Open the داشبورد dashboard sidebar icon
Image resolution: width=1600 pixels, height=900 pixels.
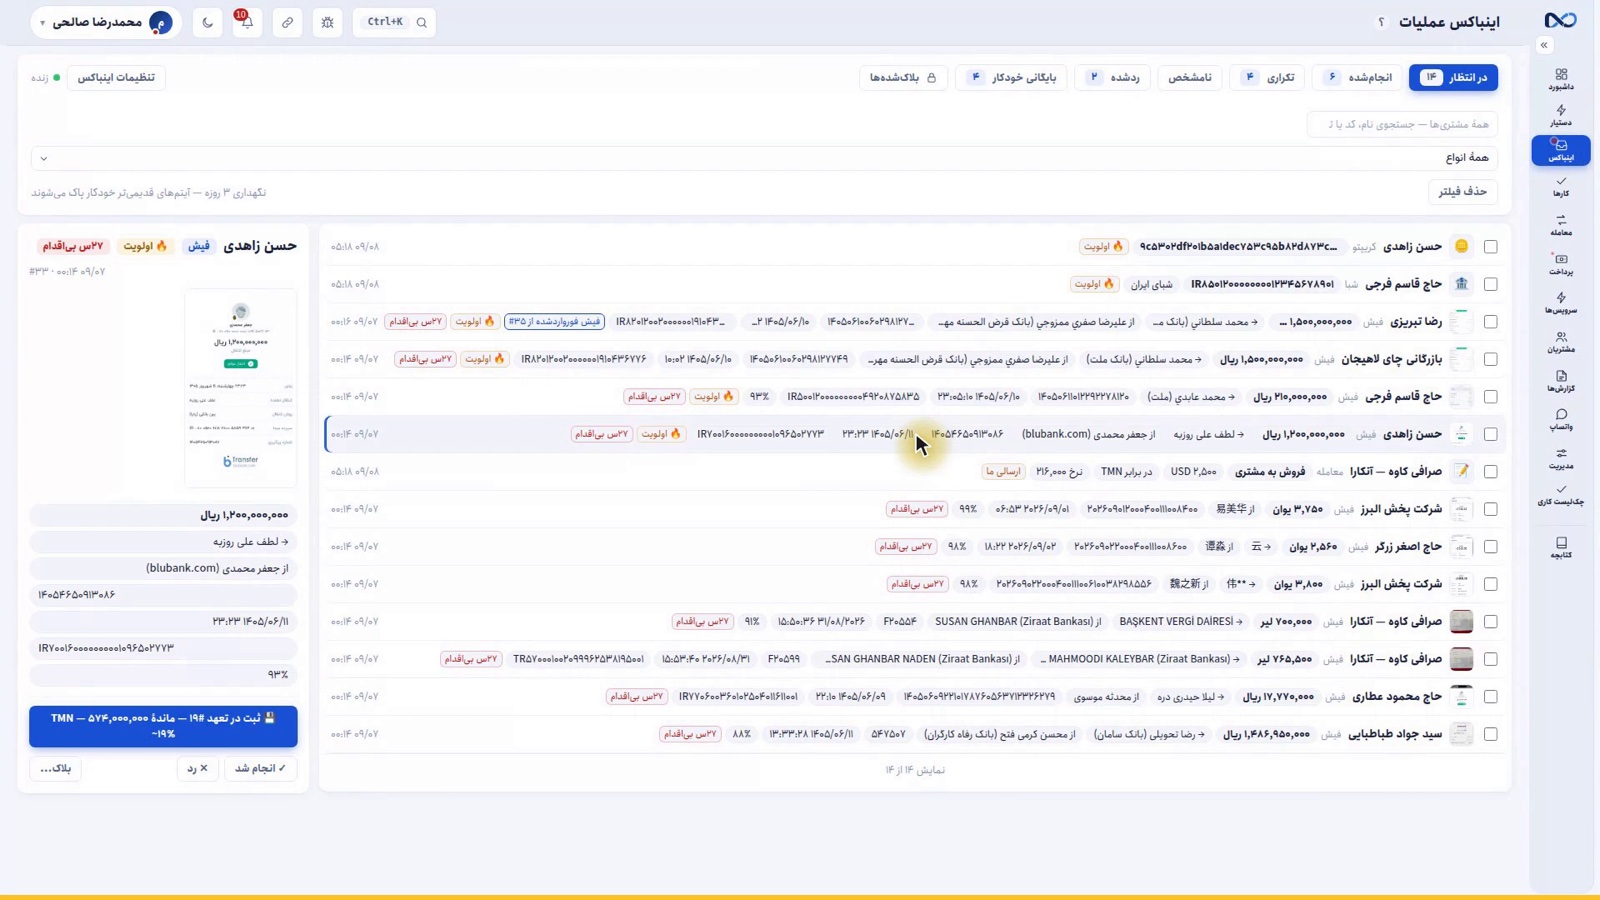click(x=1560, y=79)
